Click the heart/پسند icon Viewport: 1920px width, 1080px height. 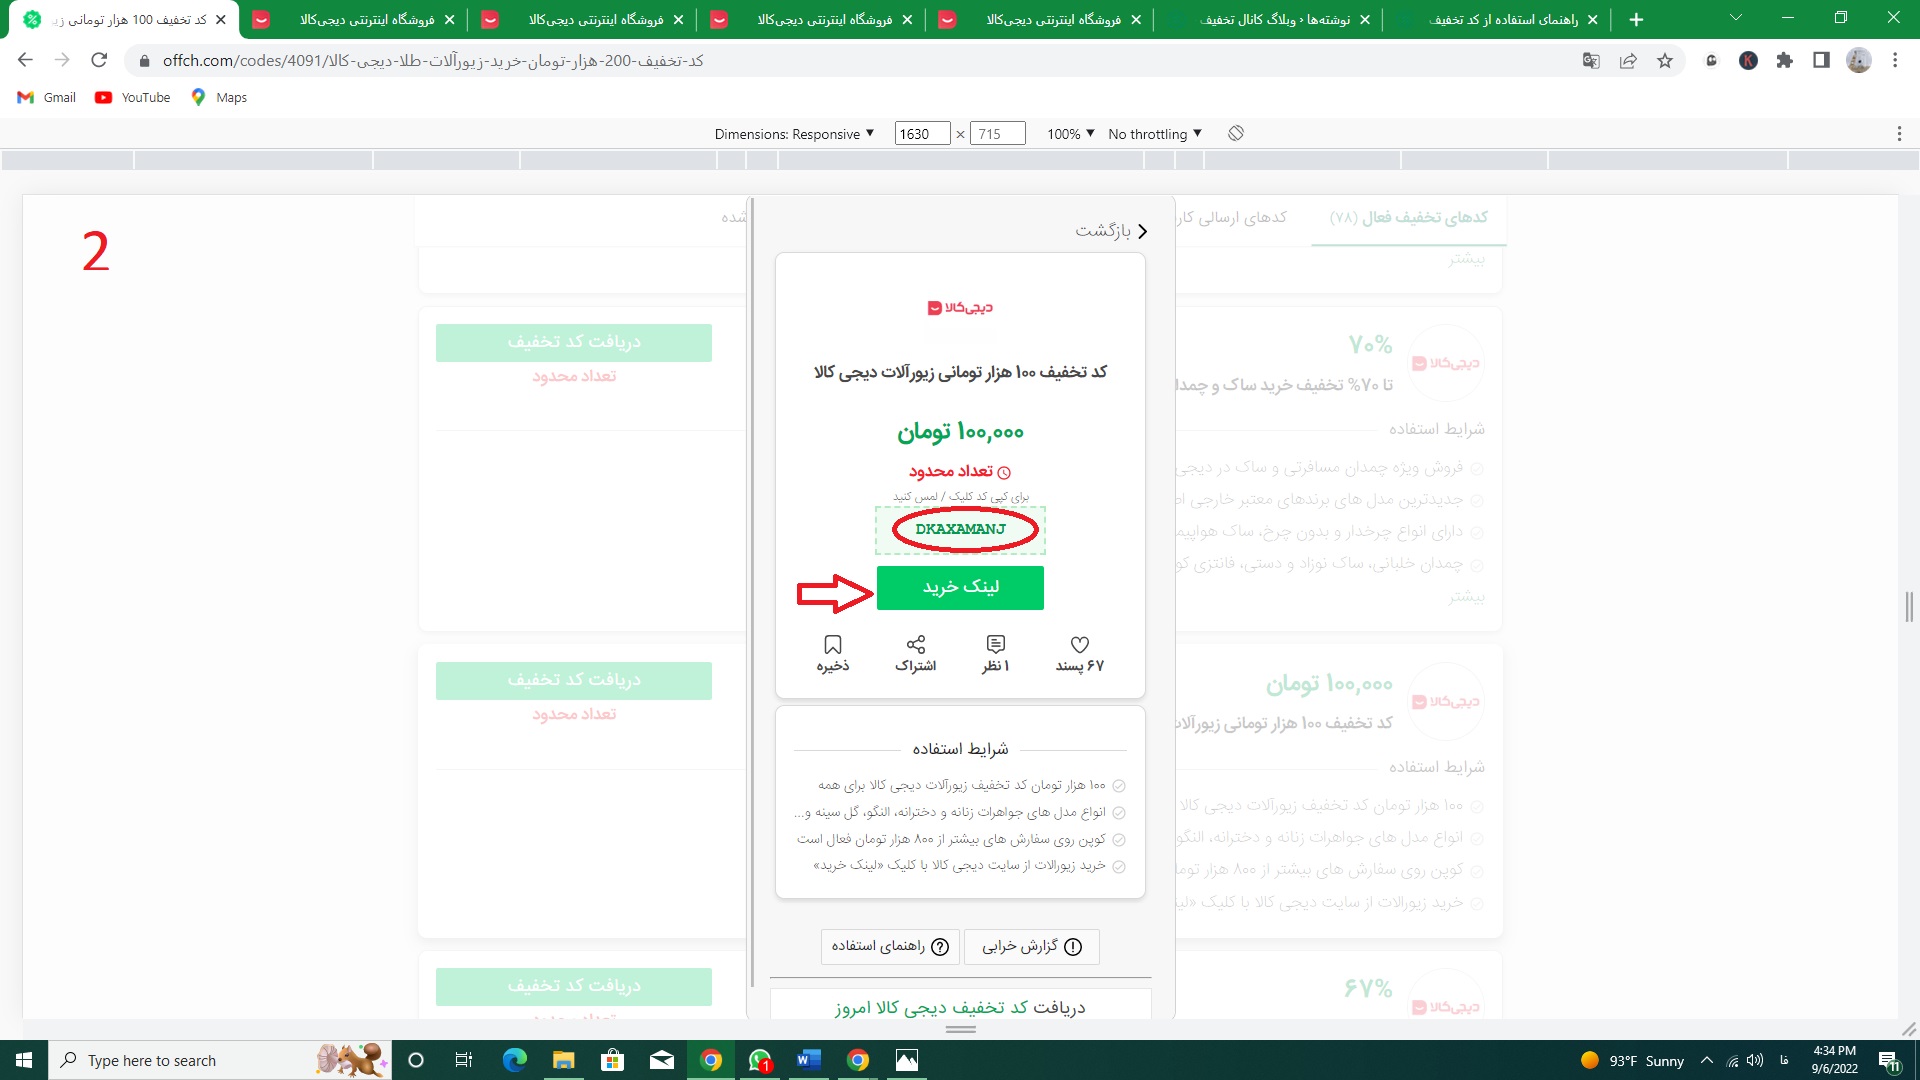(1080, 644)
